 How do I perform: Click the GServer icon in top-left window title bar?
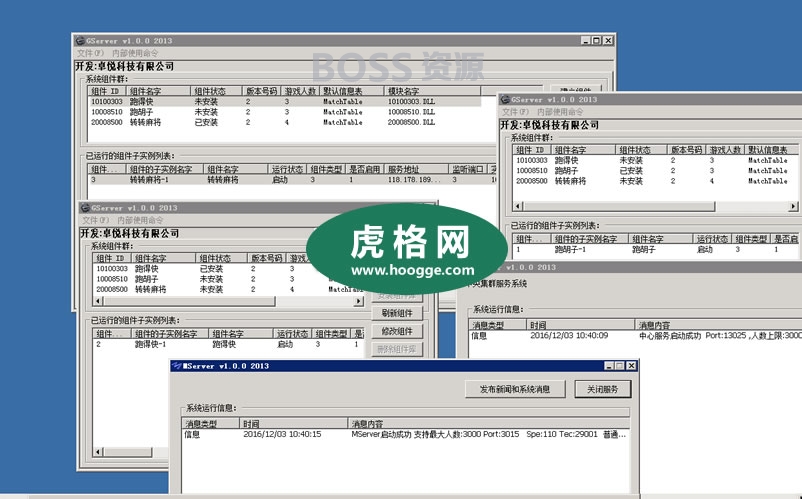[x=80, y=40]
